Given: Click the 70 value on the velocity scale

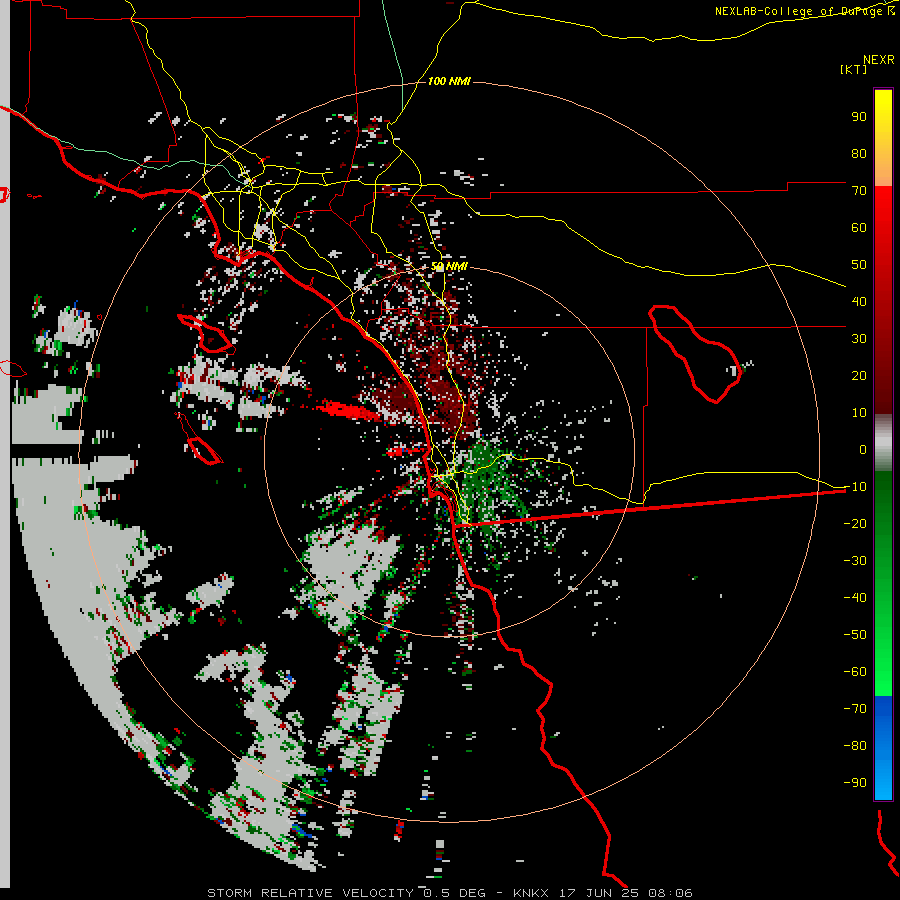Looking at the screenshot, I should (x=859, y=191).
